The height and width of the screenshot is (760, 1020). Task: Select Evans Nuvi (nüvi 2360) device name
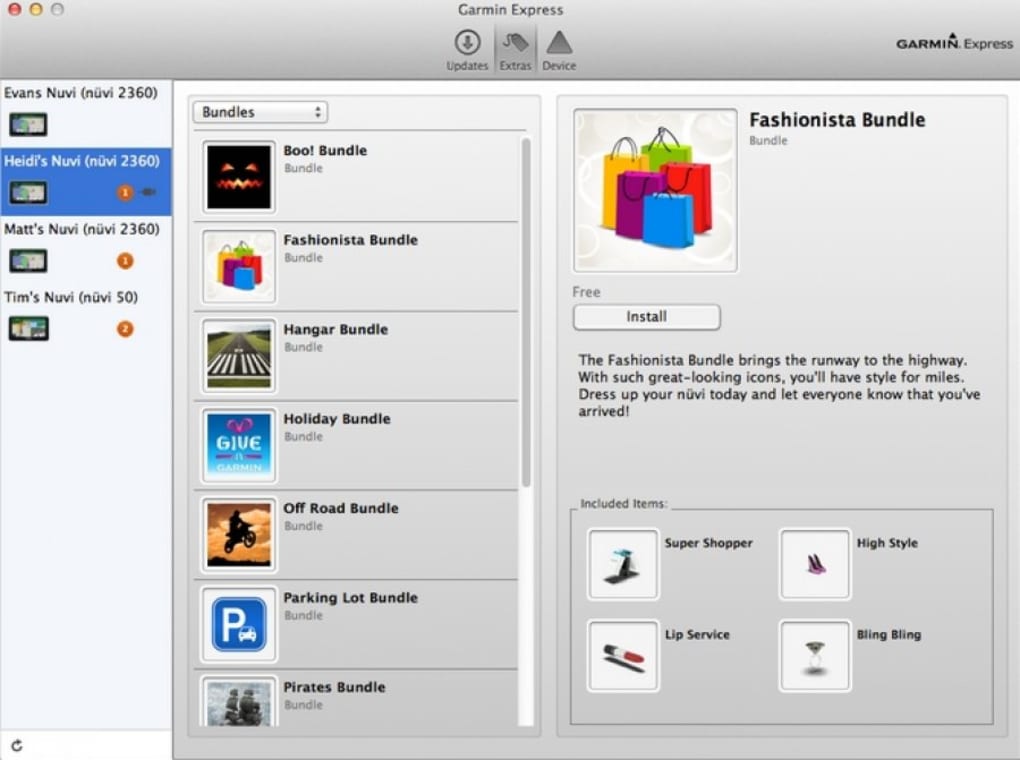click(81, 93)
